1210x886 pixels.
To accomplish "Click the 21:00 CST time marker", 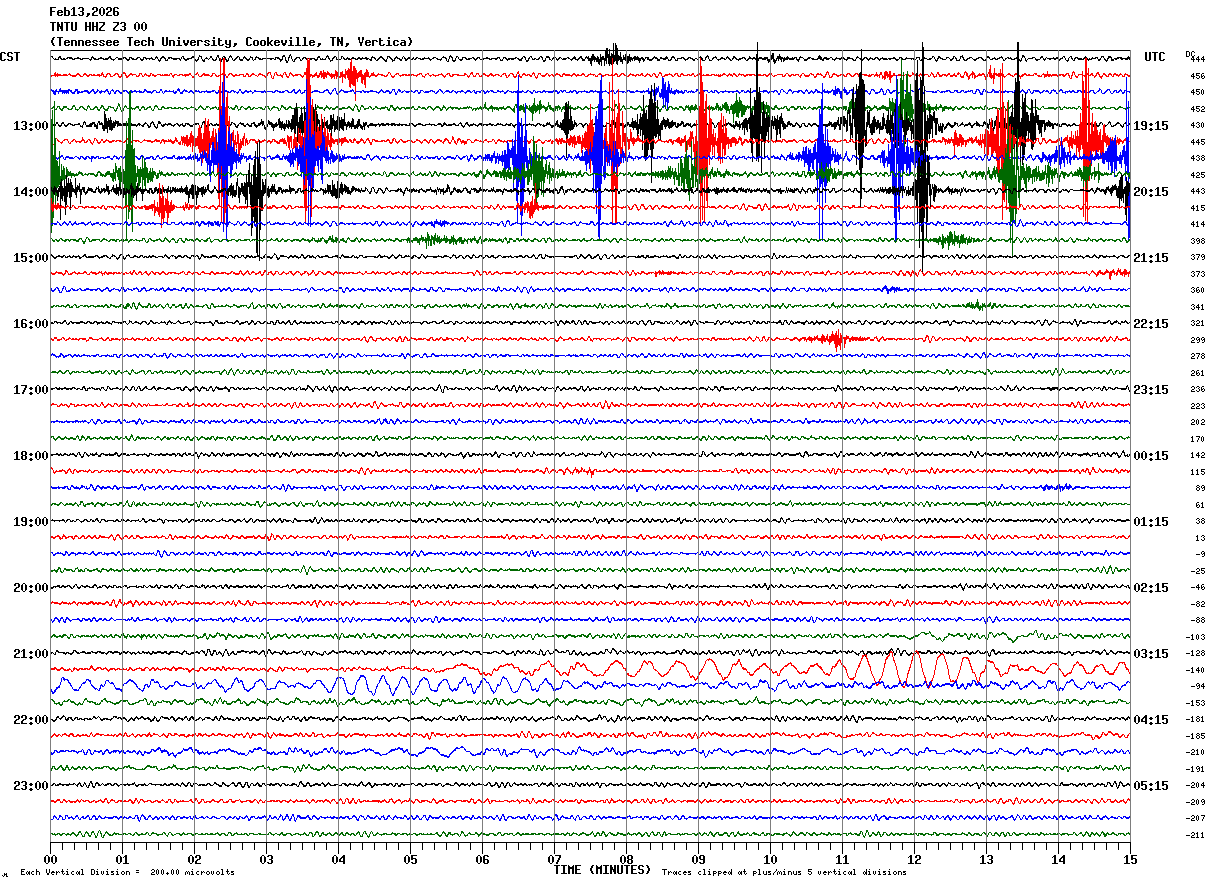I will [x=30, y=654].
